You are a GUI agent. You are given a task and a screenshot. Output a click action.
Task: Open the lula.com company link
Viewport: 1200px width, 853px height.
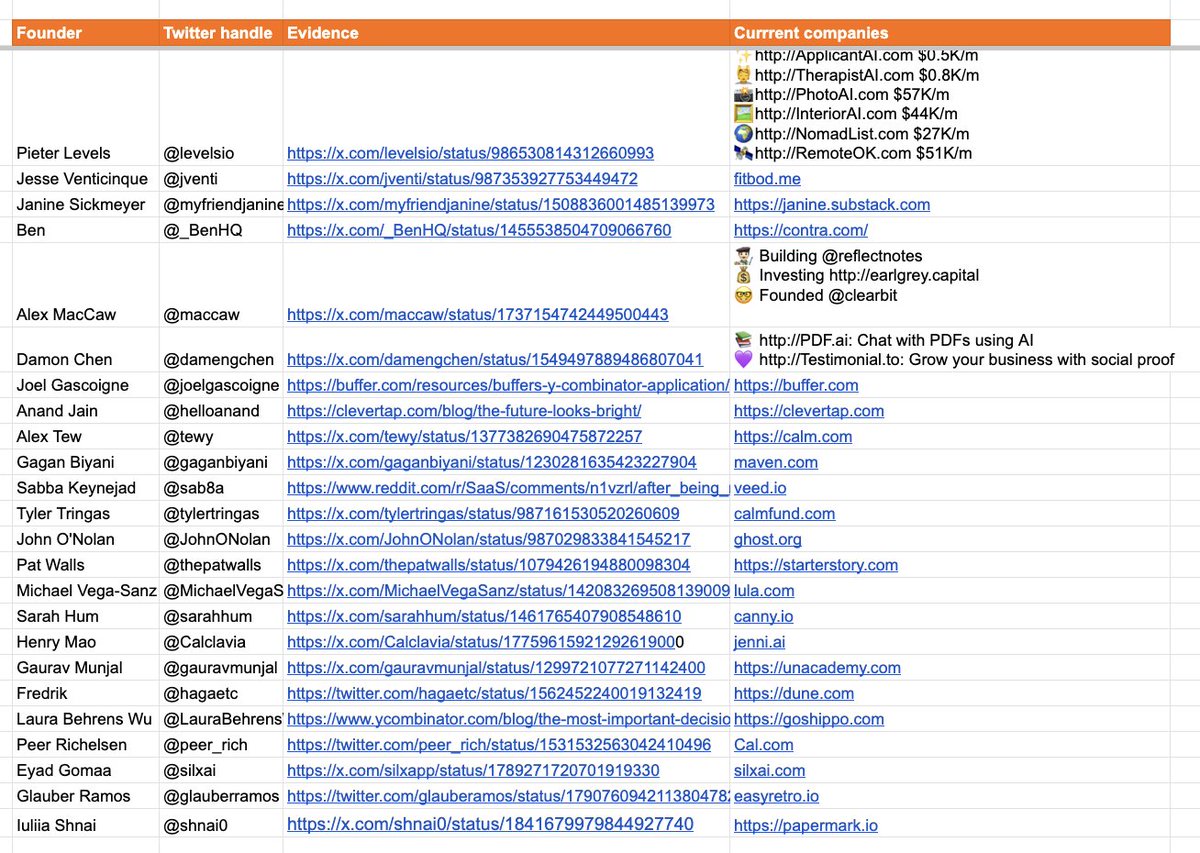(764, 591)
